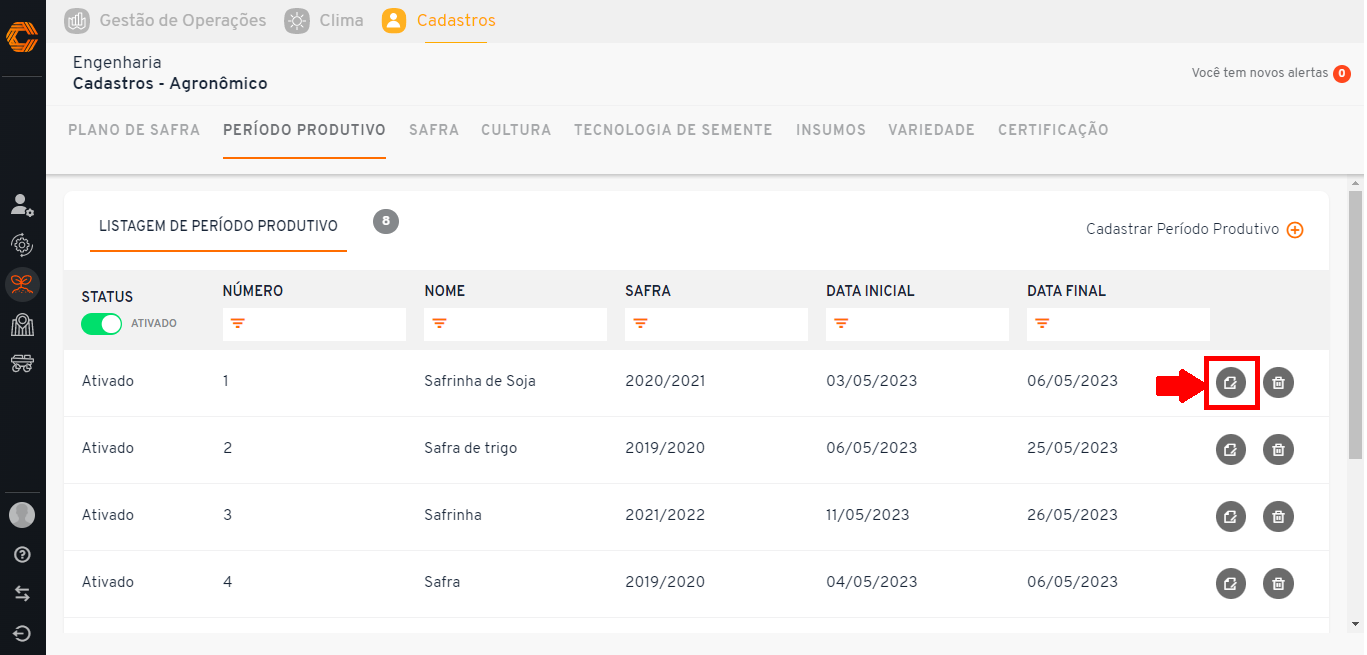Open the tractor machinery icon in sidebar
Screen dimensions: 1367x655
[22, 363]
